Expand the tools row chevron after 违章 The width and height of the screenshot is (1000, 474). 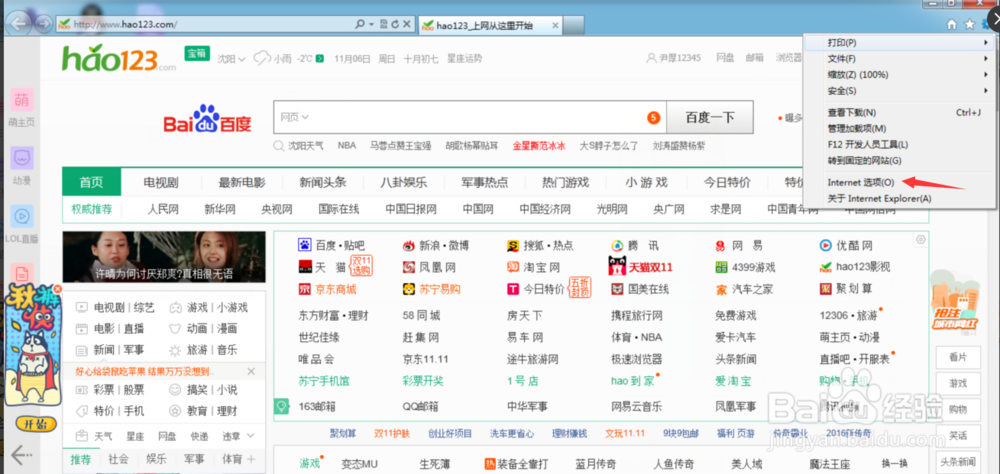point(251,436)
